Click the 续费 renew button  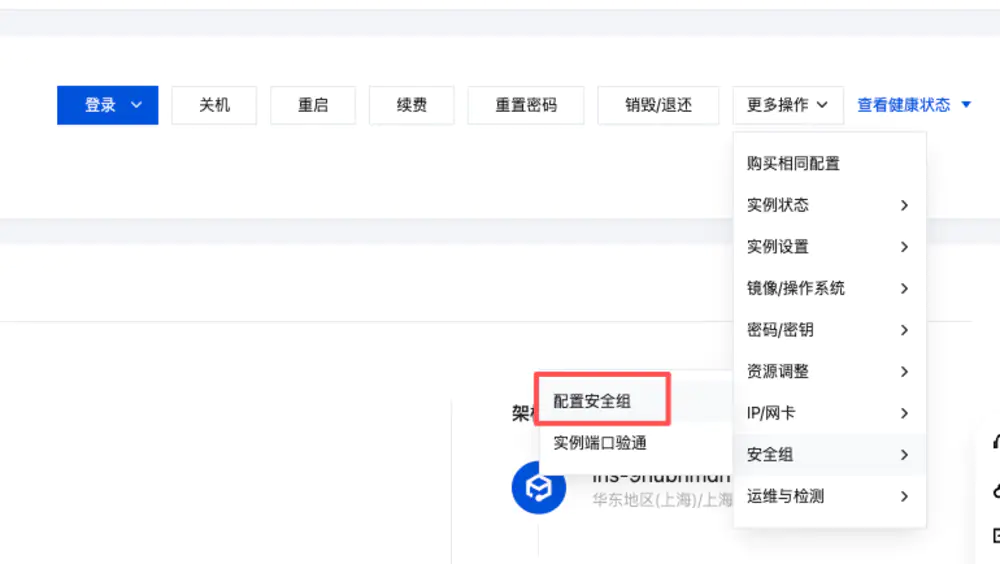411,105
